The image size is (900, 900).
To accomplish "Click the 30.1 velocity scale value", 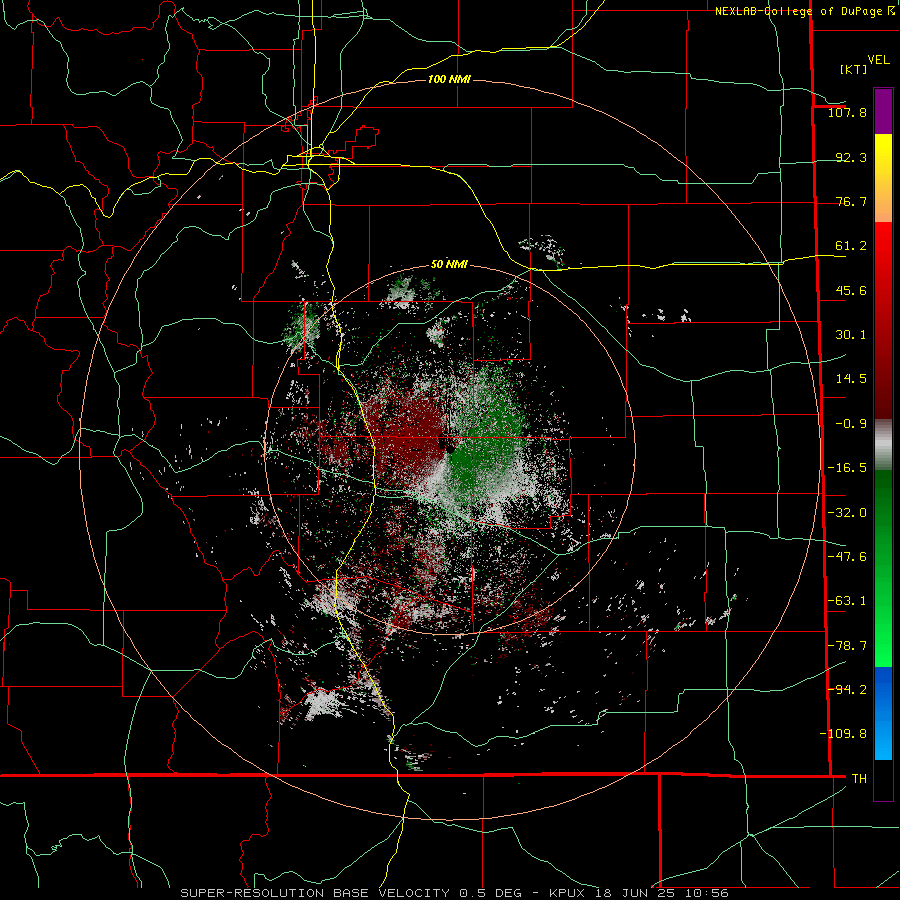I will point(851,335).
